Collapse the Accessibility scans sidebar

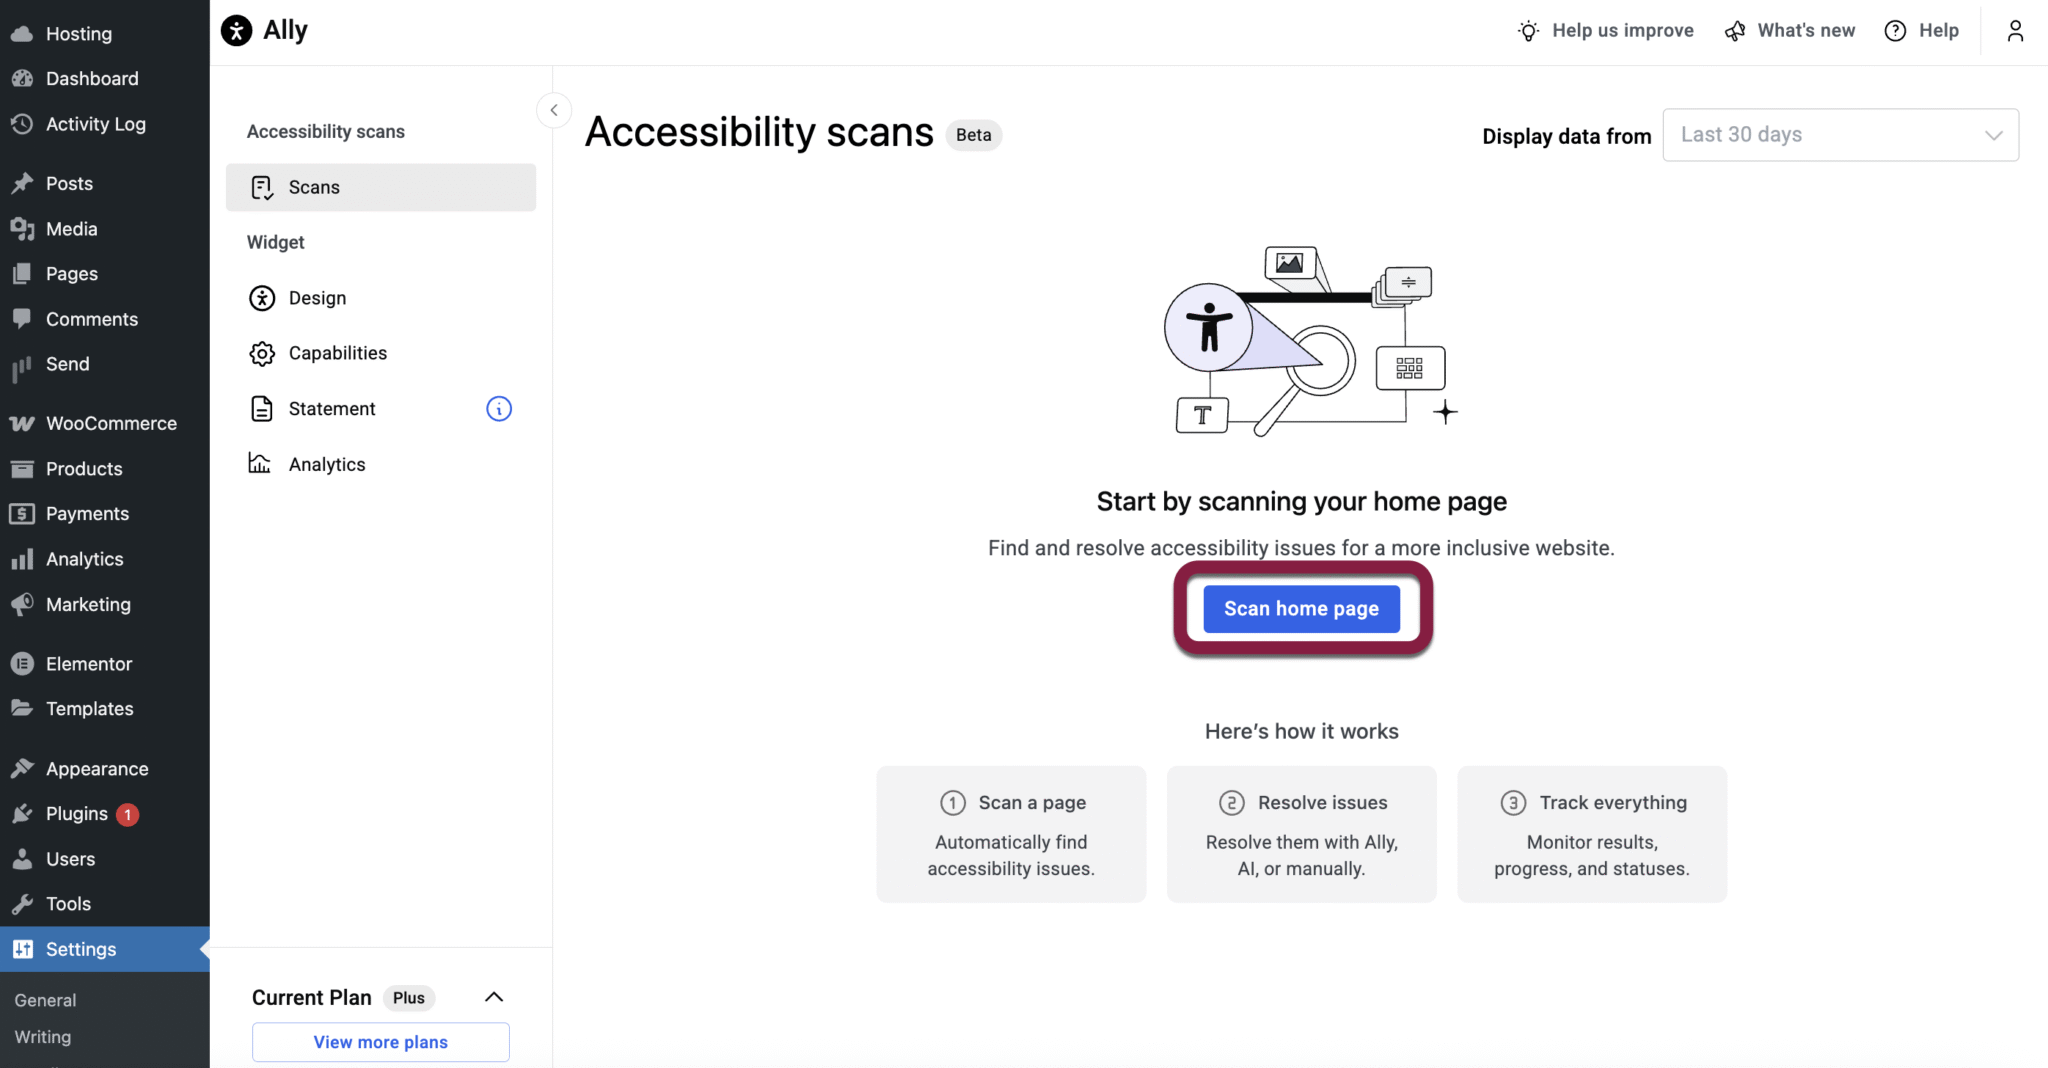(x=553, y=110)
